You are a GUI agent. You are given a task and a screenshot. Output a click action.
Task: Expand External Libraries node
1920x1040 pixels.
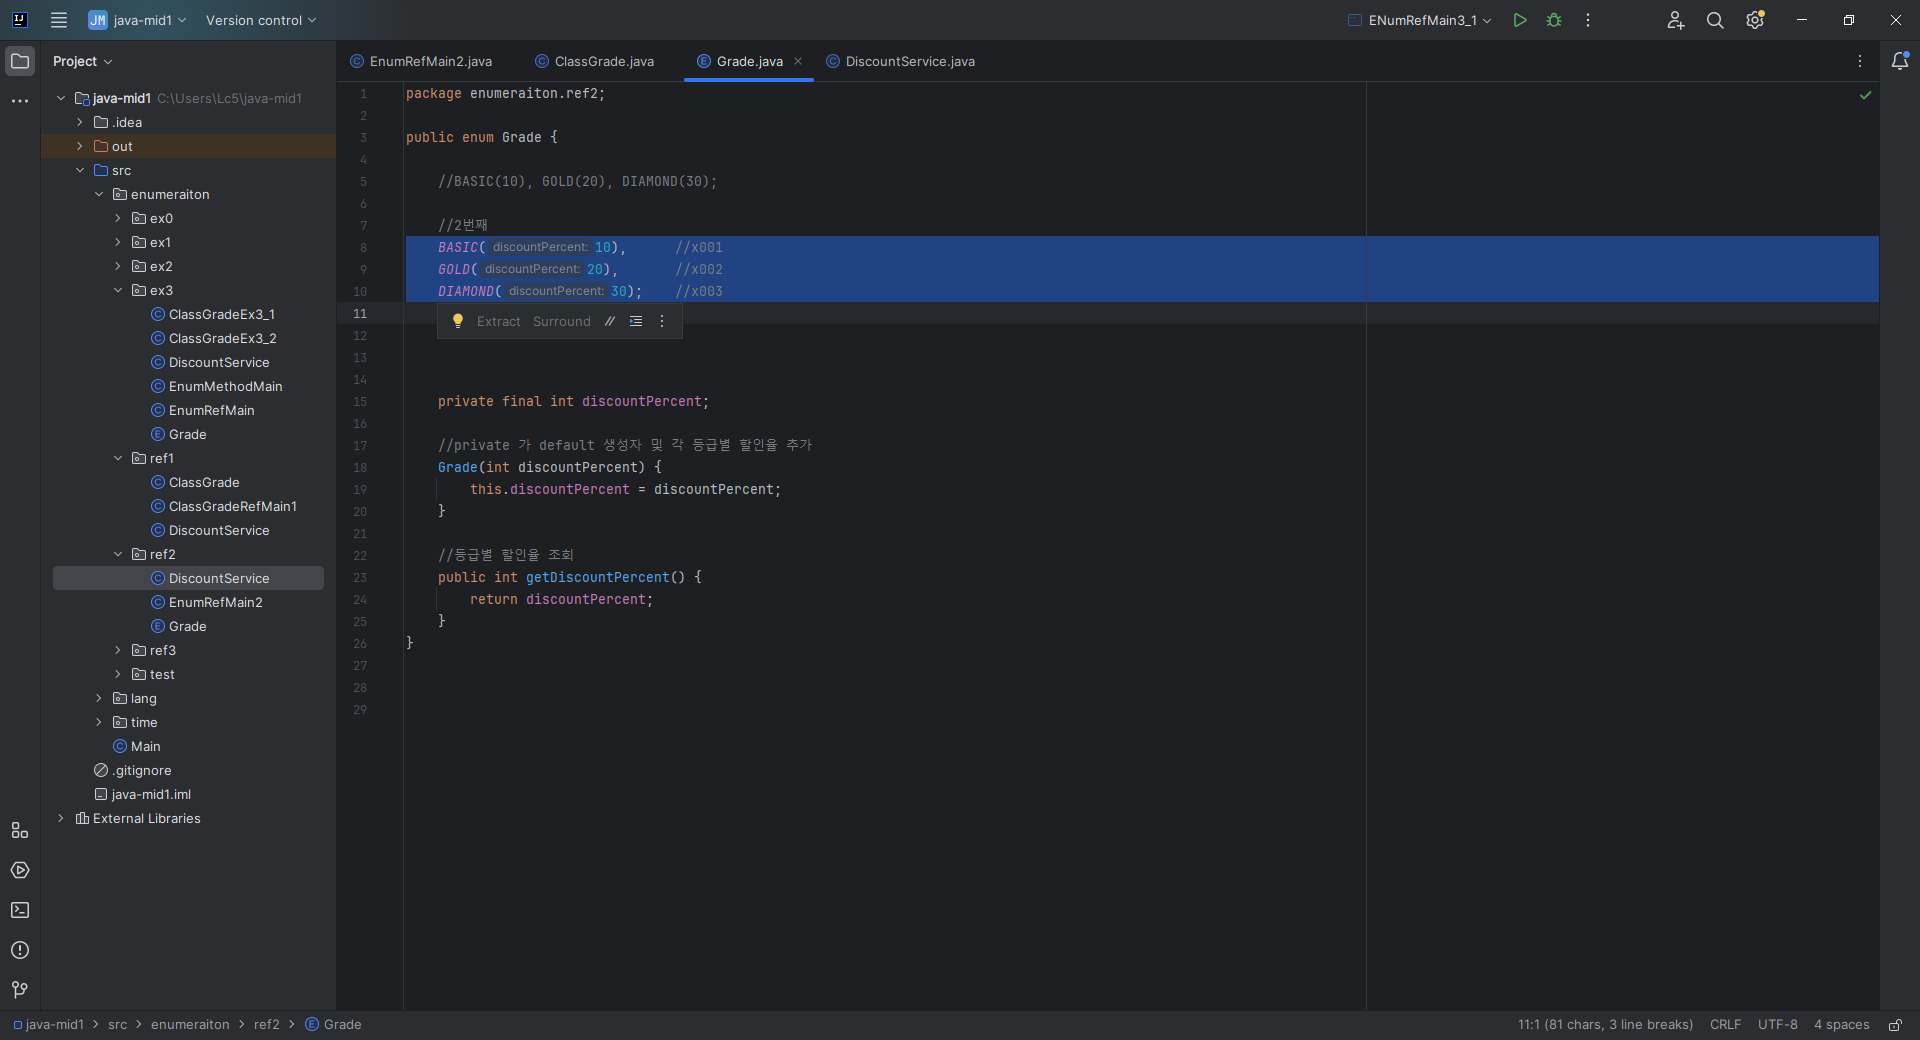pyautogui.click(x=61, y=818)
